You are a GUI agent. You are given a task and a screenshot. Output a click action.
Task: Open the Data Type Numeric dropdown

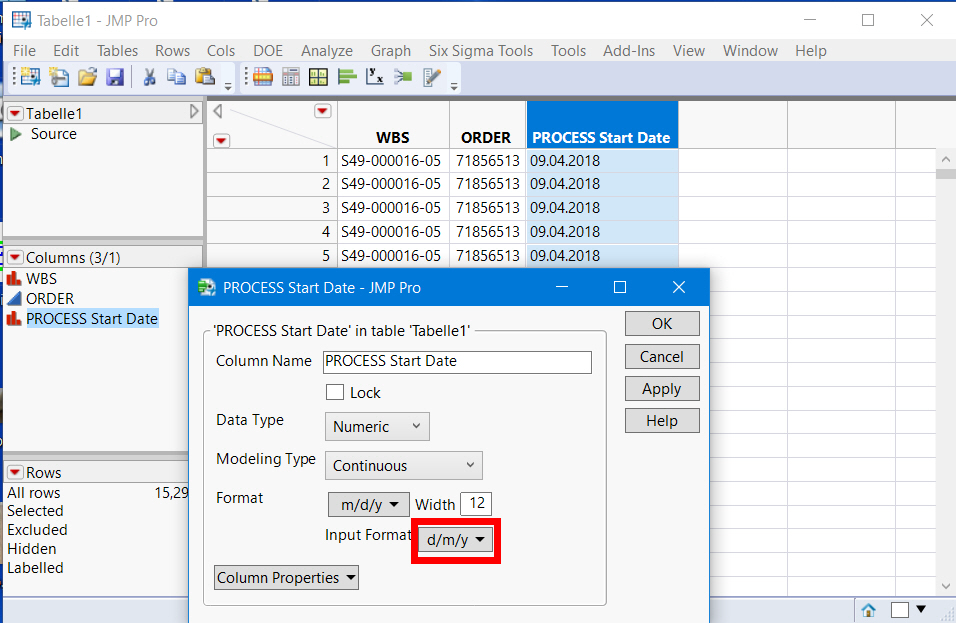point(377,427)
